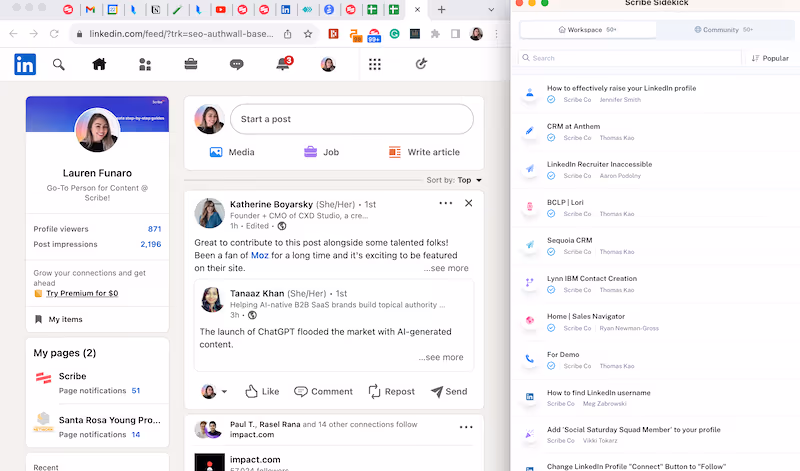Open three-dot menu on impact.com post
Image resolution: width=800 pixels, height=471 pixels.
466,427
